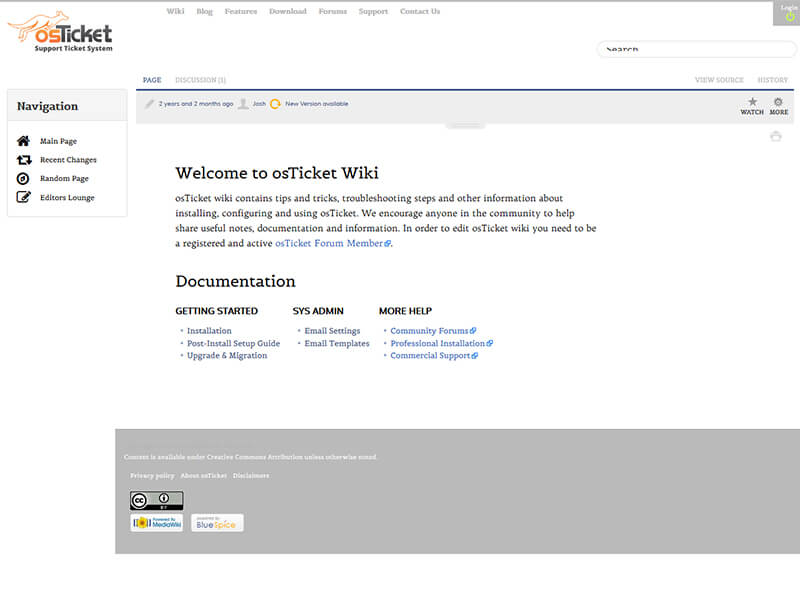Image resolution: width=800 pixels, height=600 pixels.
Task: Open Editors Lounge link
Action: tap(67, 197)
